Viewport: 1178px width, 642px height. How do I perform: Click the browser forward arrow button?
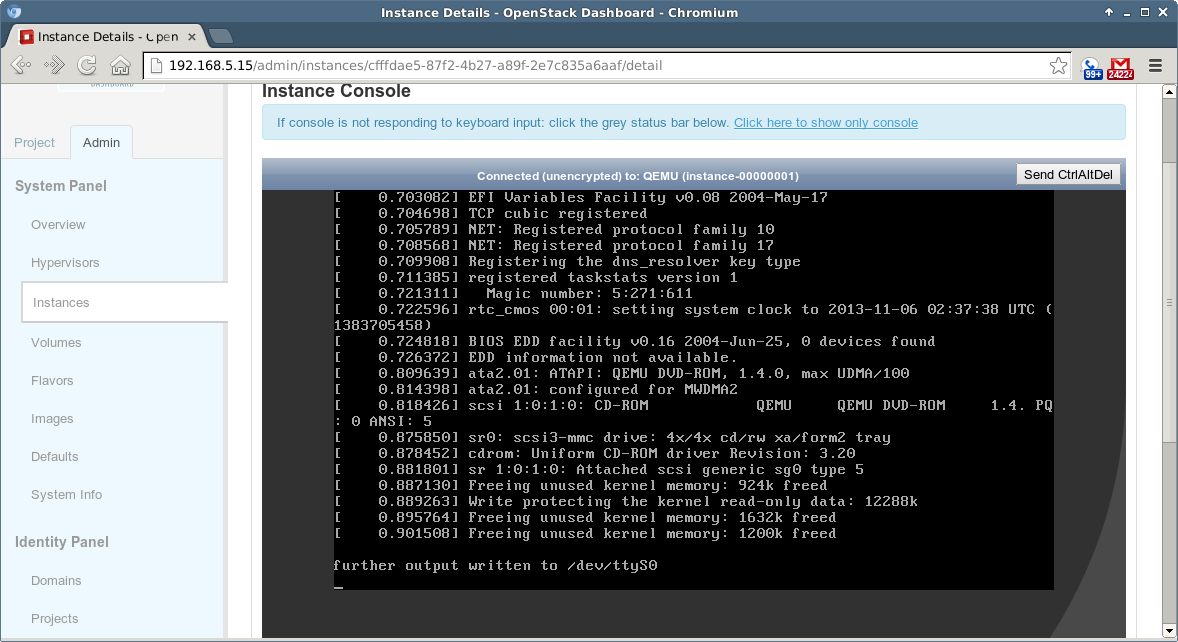[54, 66]
